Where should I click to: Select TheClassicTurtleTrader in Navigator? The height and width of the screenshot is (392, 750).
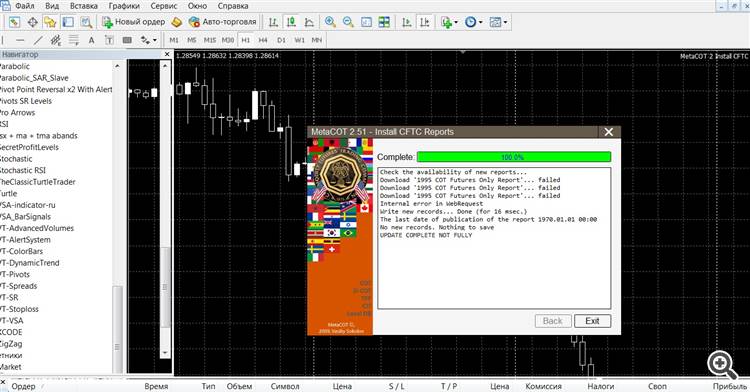pos(38,182)
